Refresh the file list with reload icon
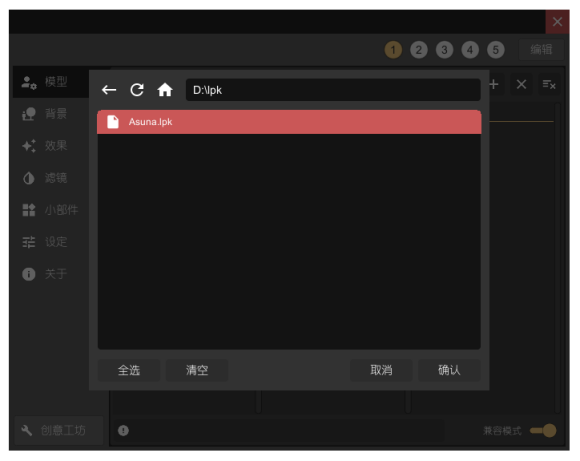Screen dimensions: 580x461 137,90
